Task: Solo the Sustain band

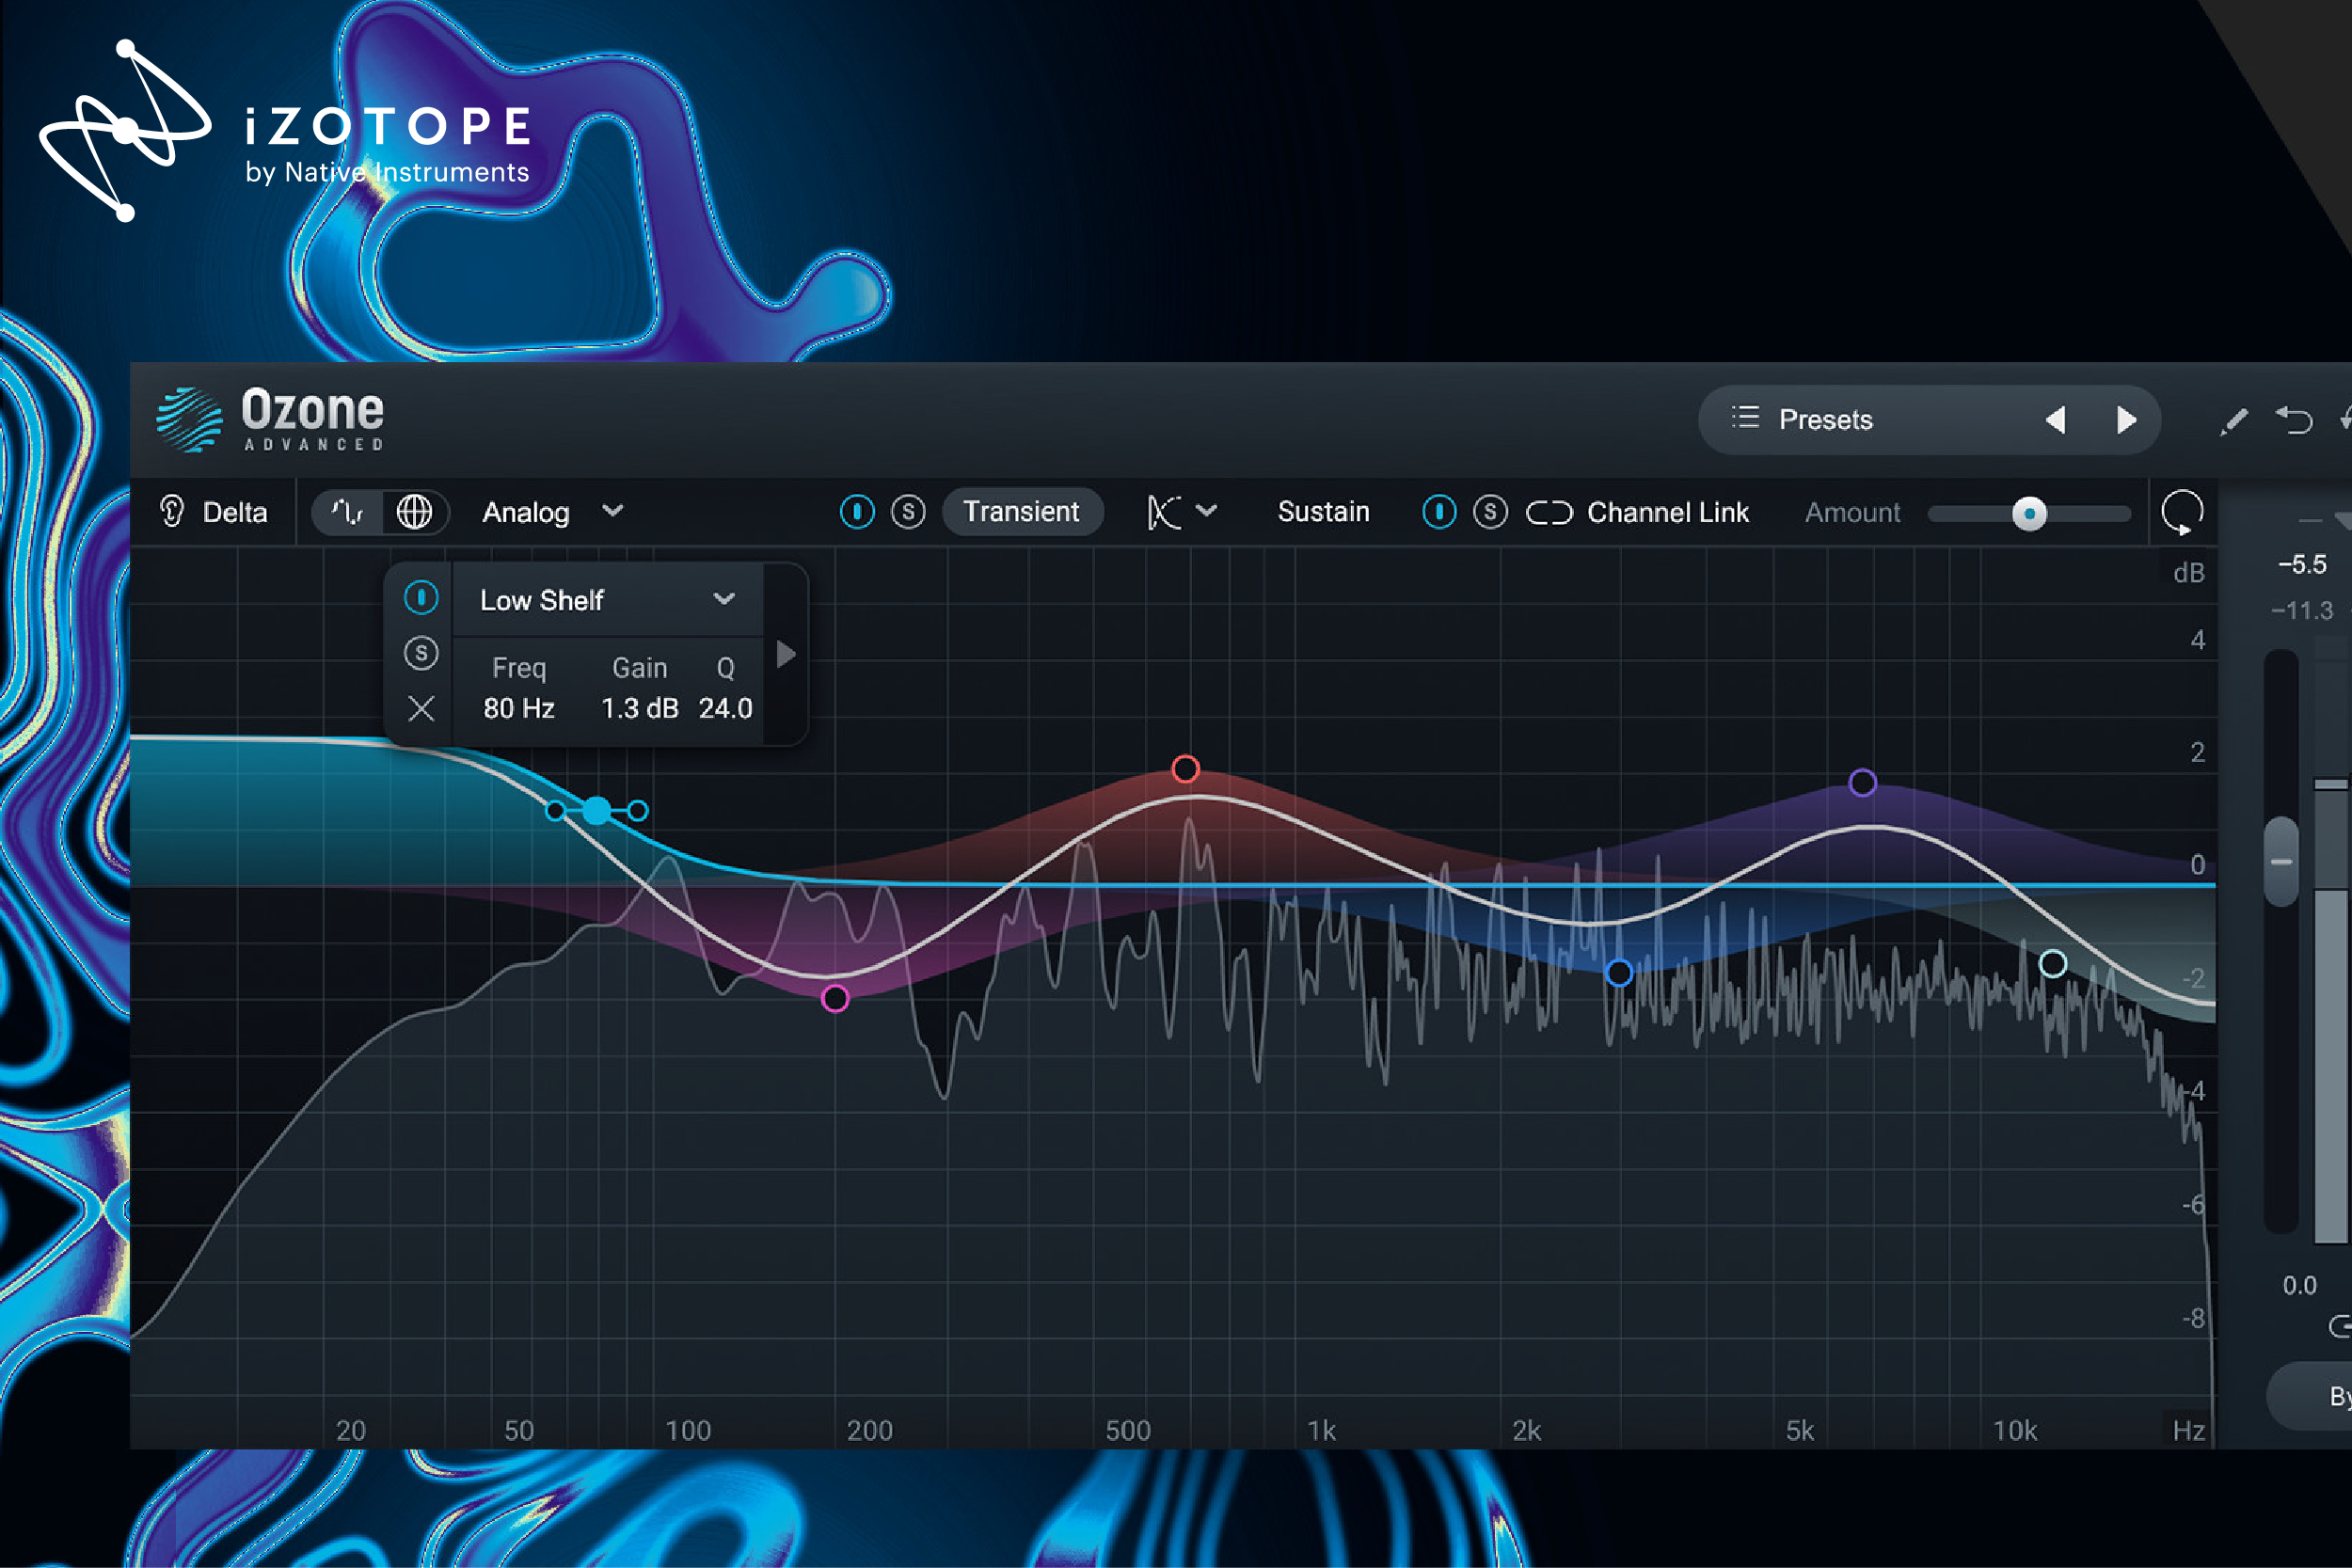Action: point(1490,512)
